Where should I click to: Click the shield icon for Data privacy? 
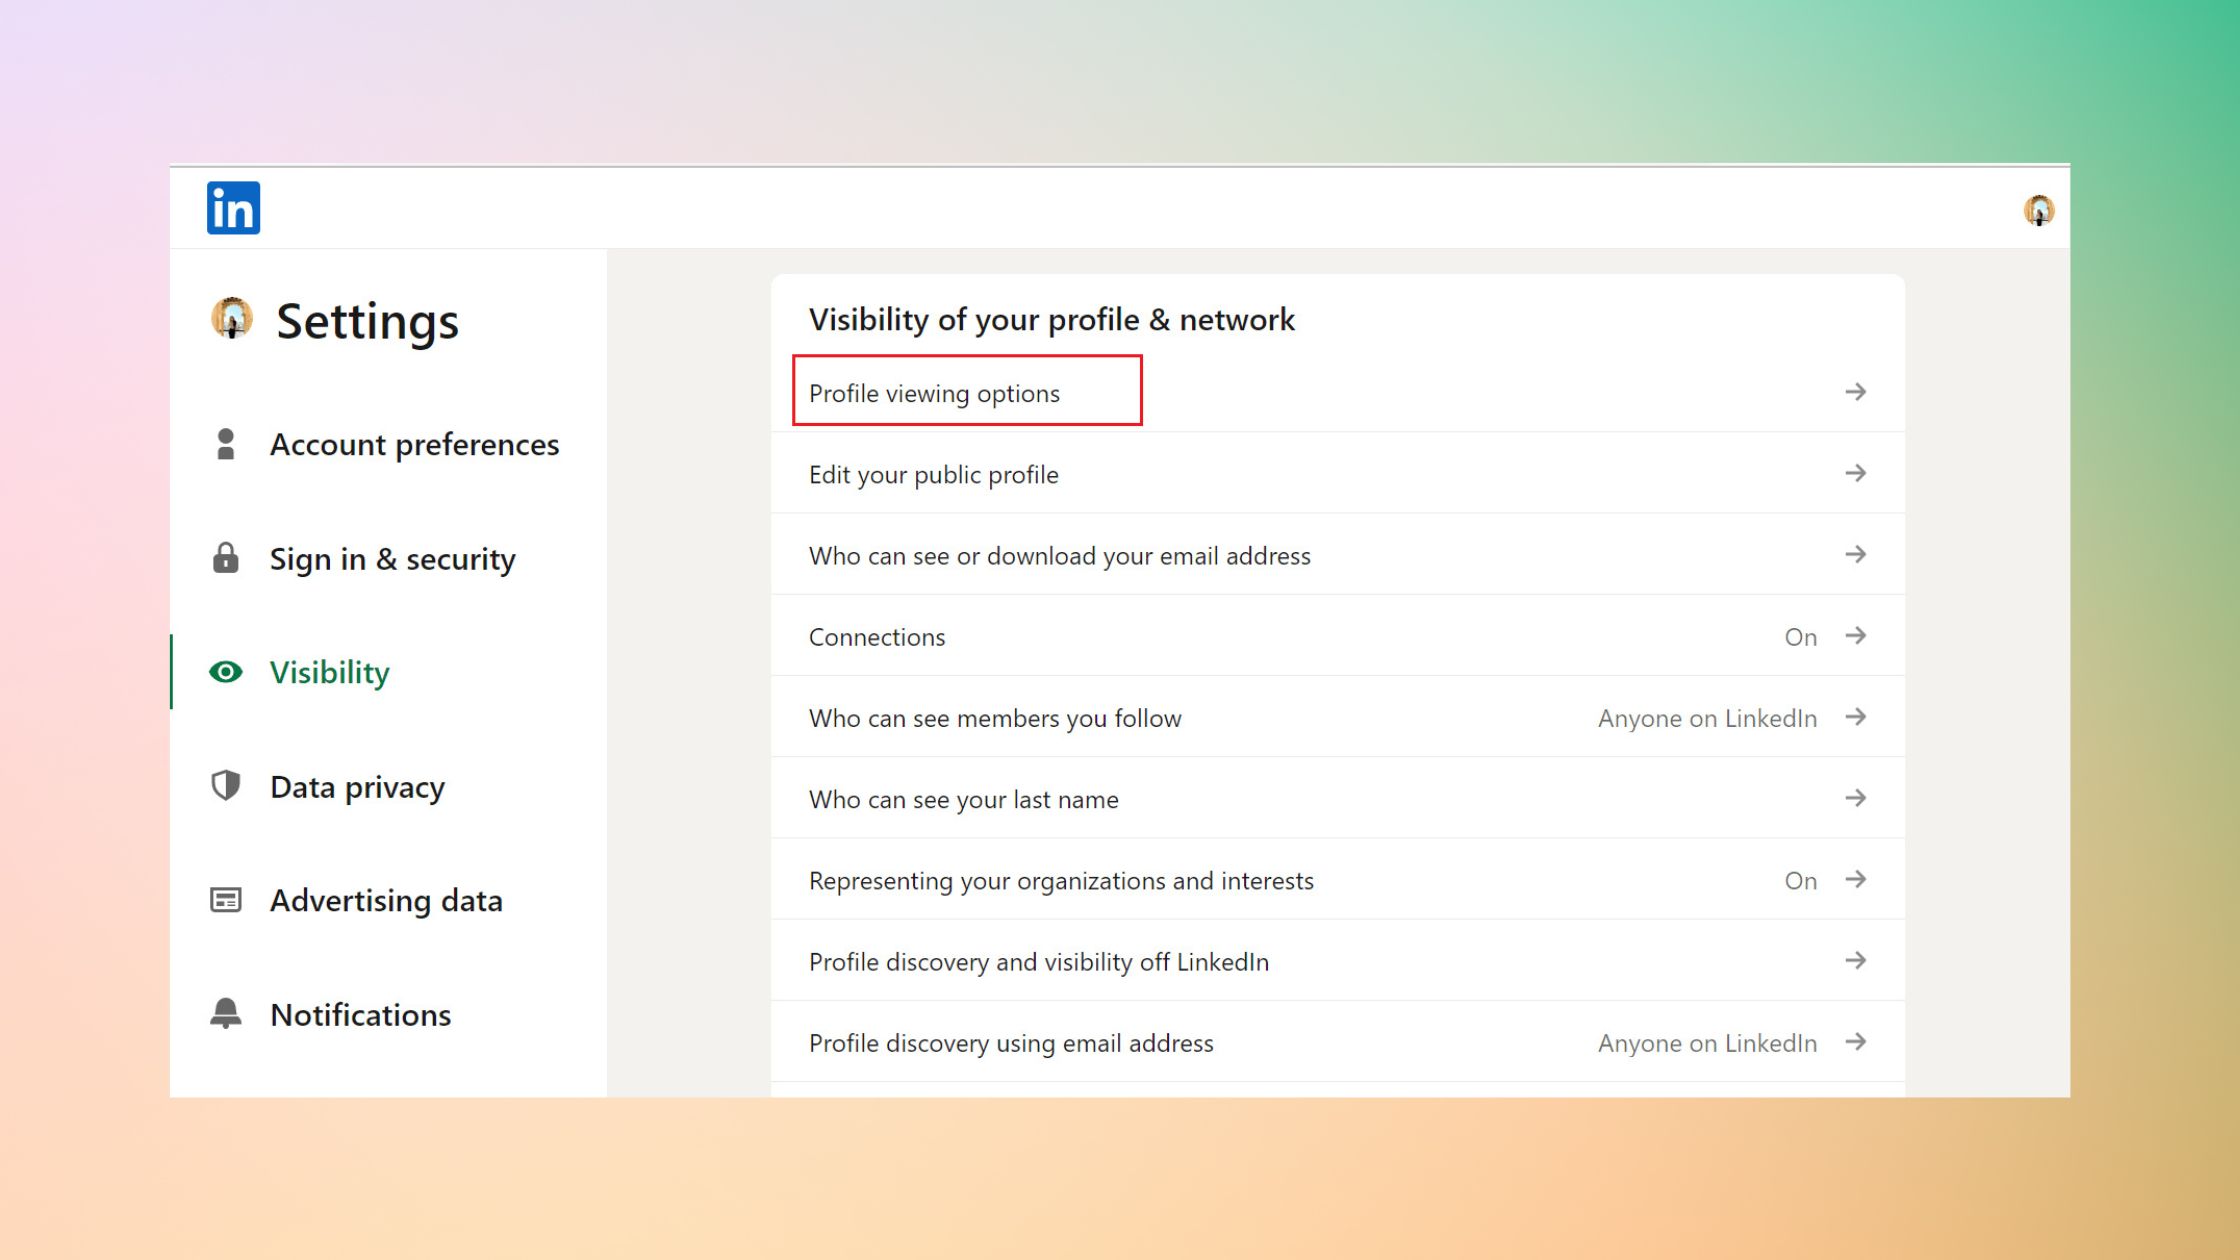[226, 786]
